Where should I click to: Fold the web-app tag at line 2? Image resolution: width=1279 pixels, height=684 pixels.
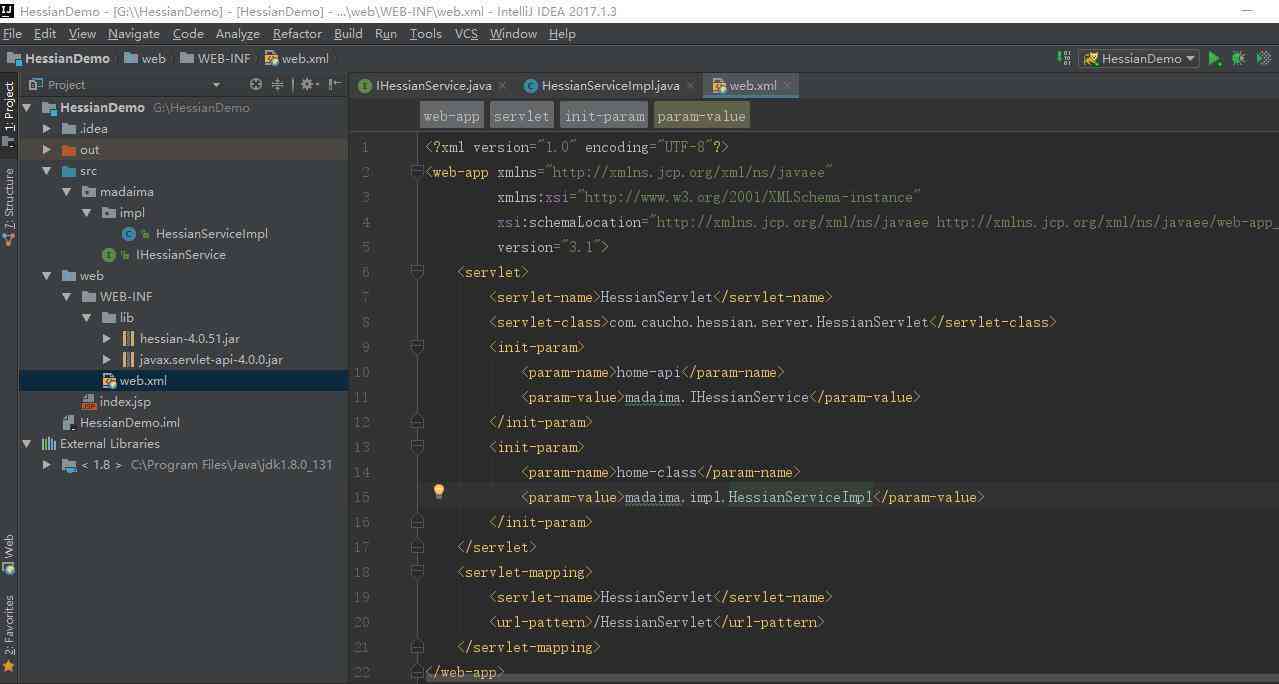tap(417, 172)
